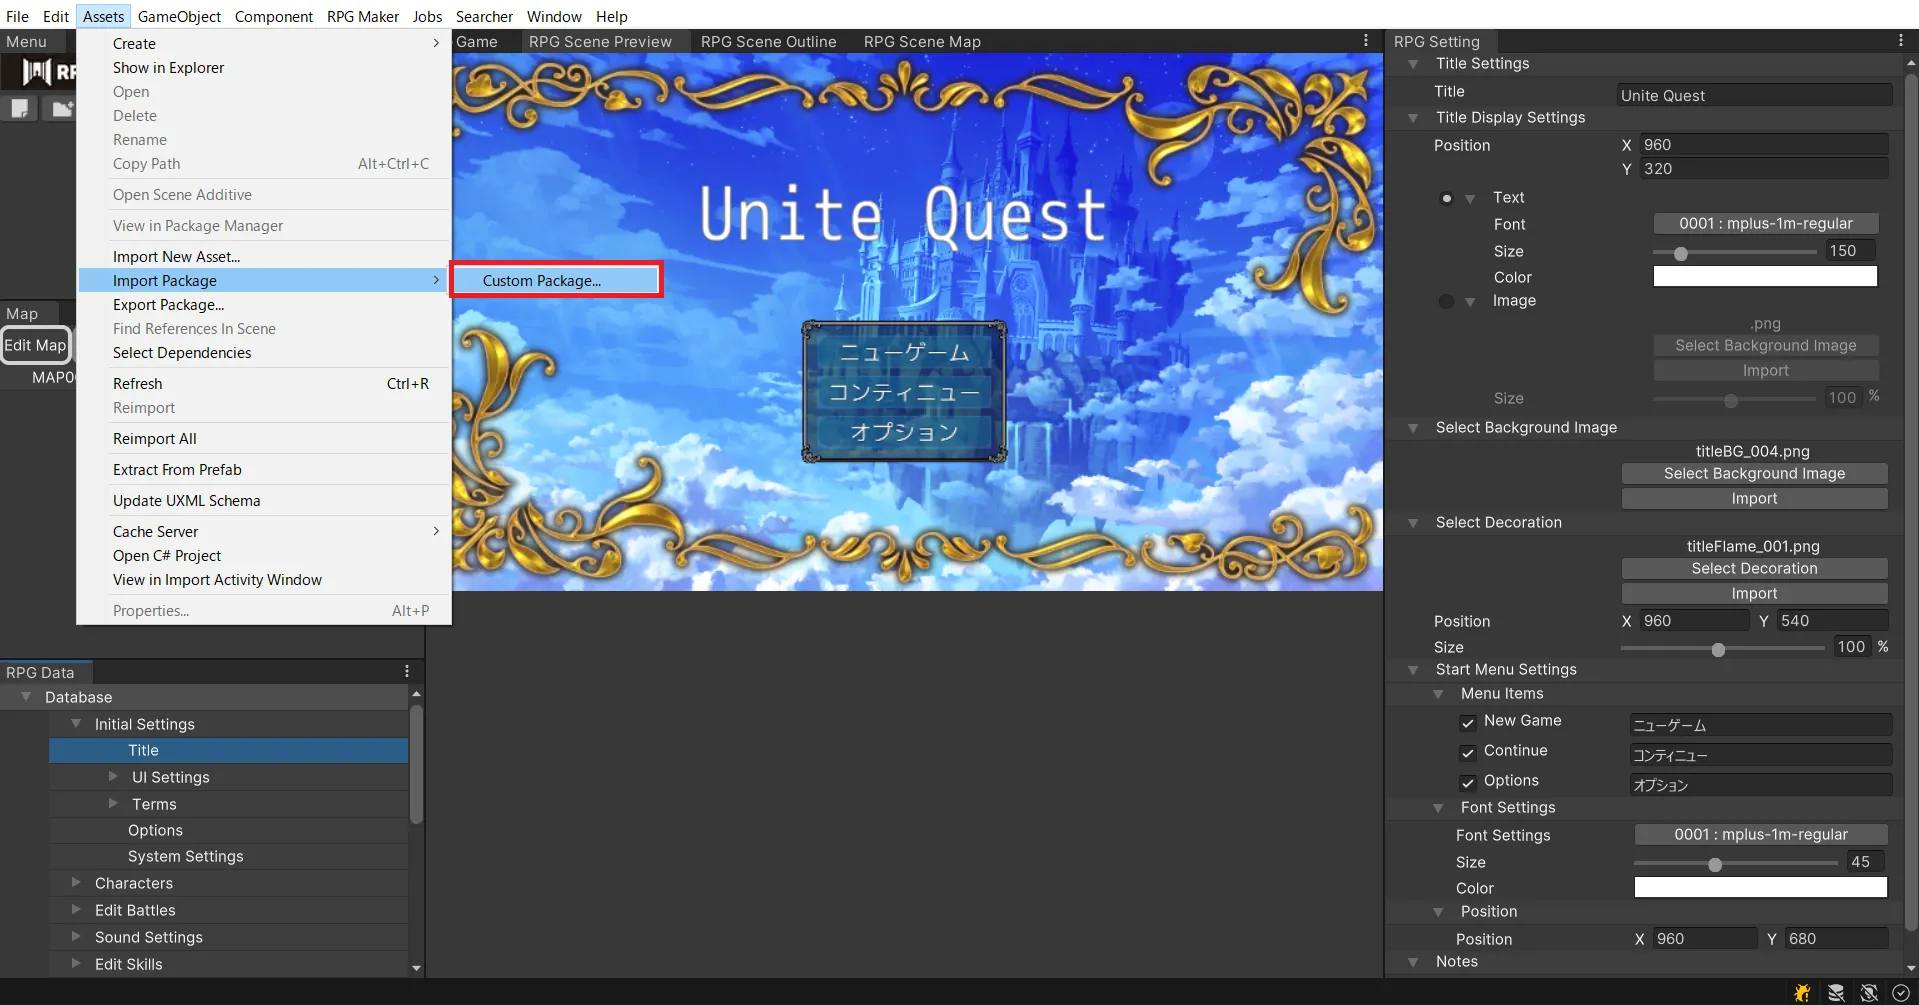Switch to the RPG Scene Outline tab
The width and height of the screenshot is (1919, 1005).
768,42
